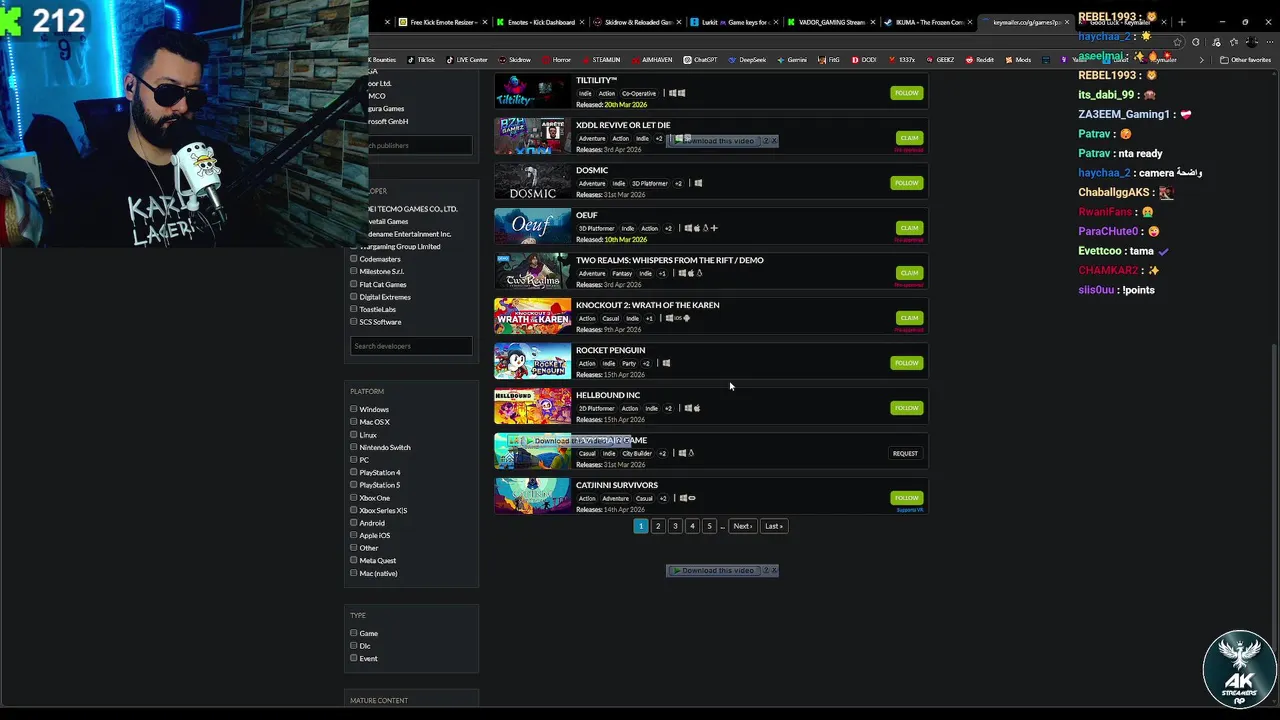The width and height of the screenshot is (1280, 720).
Task: Open Knockout 2: Wrath of the Karen thumbnail
Action: [x=533, y=317]
